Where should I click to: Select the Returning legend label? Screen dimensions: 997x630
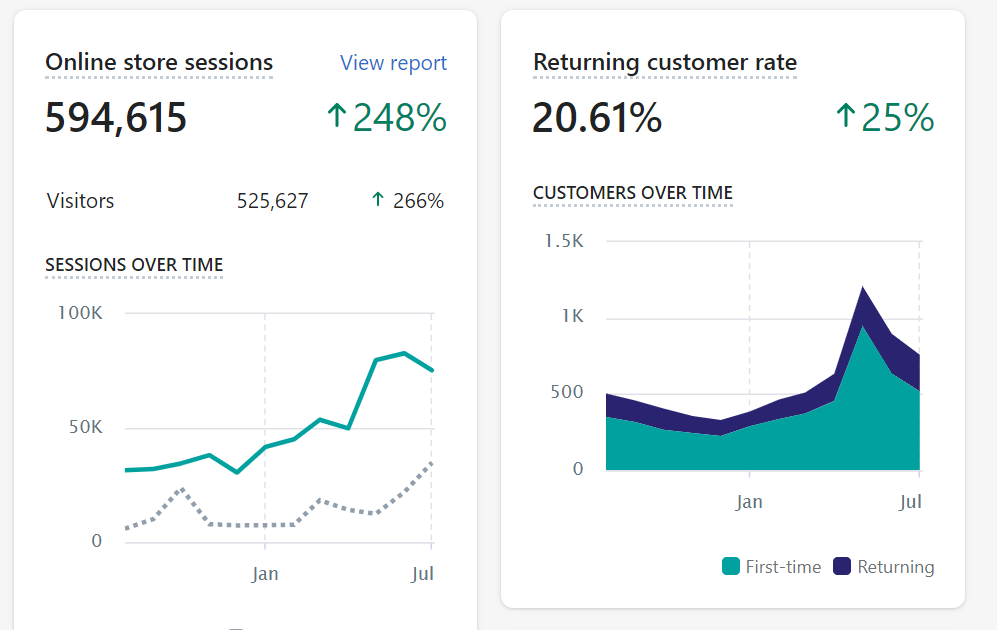pos(895,566)
